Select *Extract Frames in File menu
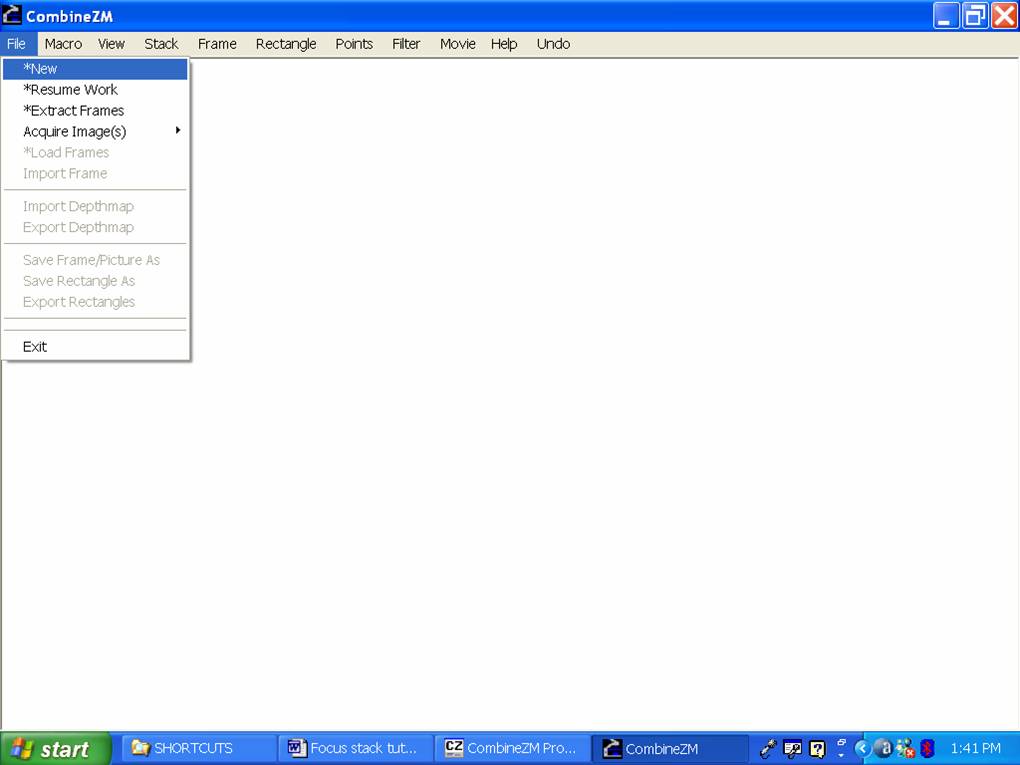Viewport: 1020px width, 765px height. point(95,111)
